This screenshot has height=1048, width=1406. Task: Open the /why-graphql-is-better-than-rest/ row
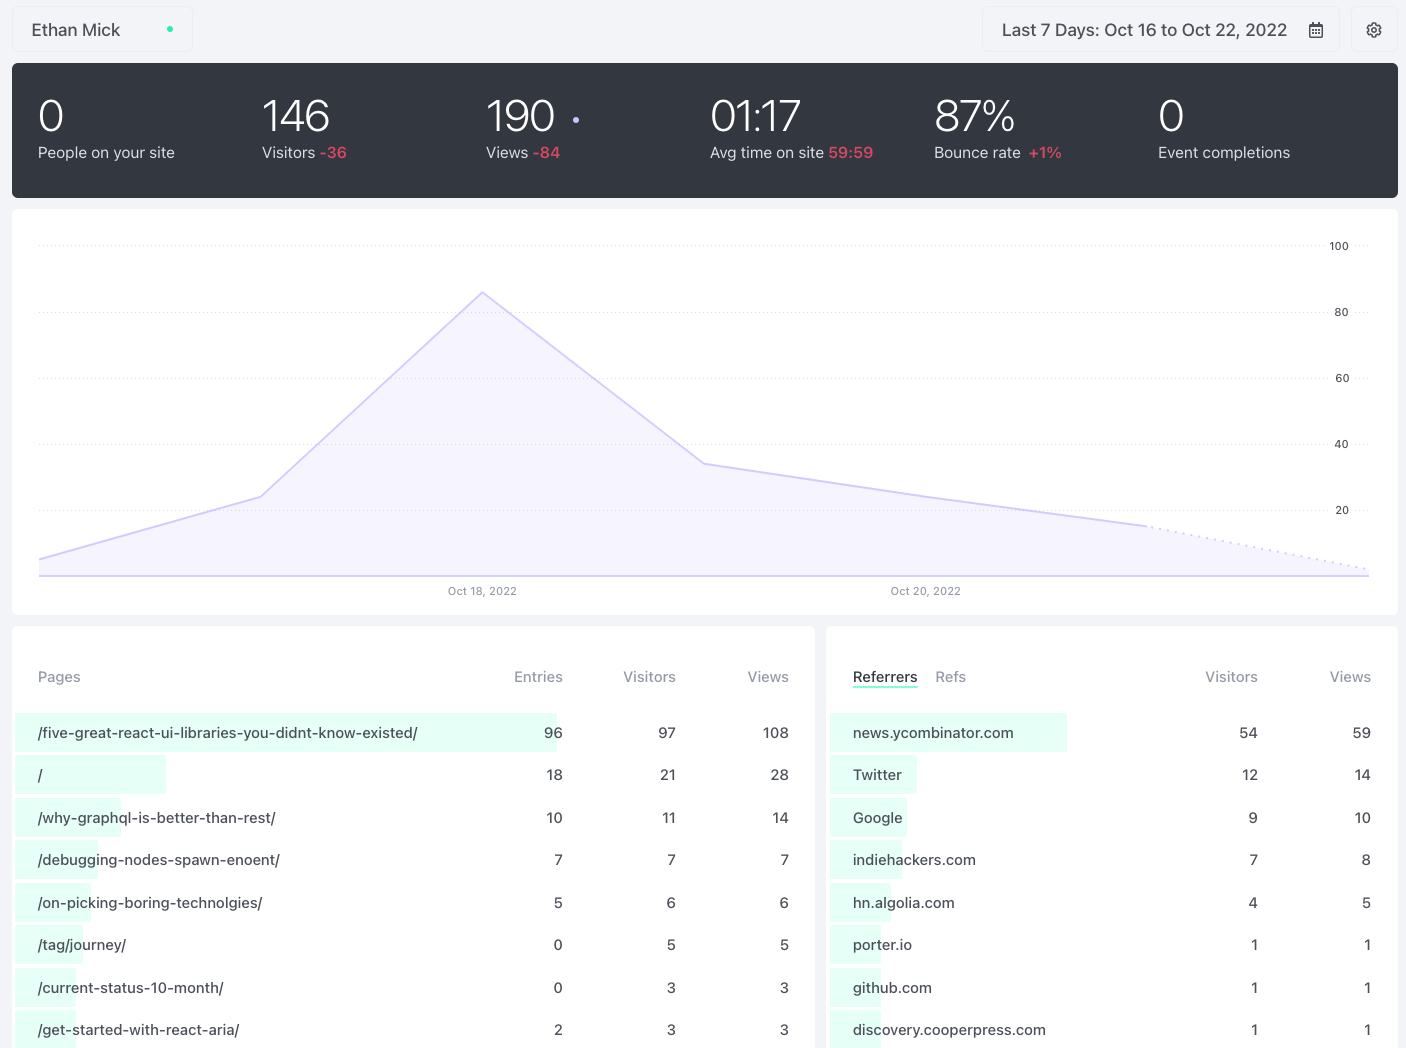[413, 818]
